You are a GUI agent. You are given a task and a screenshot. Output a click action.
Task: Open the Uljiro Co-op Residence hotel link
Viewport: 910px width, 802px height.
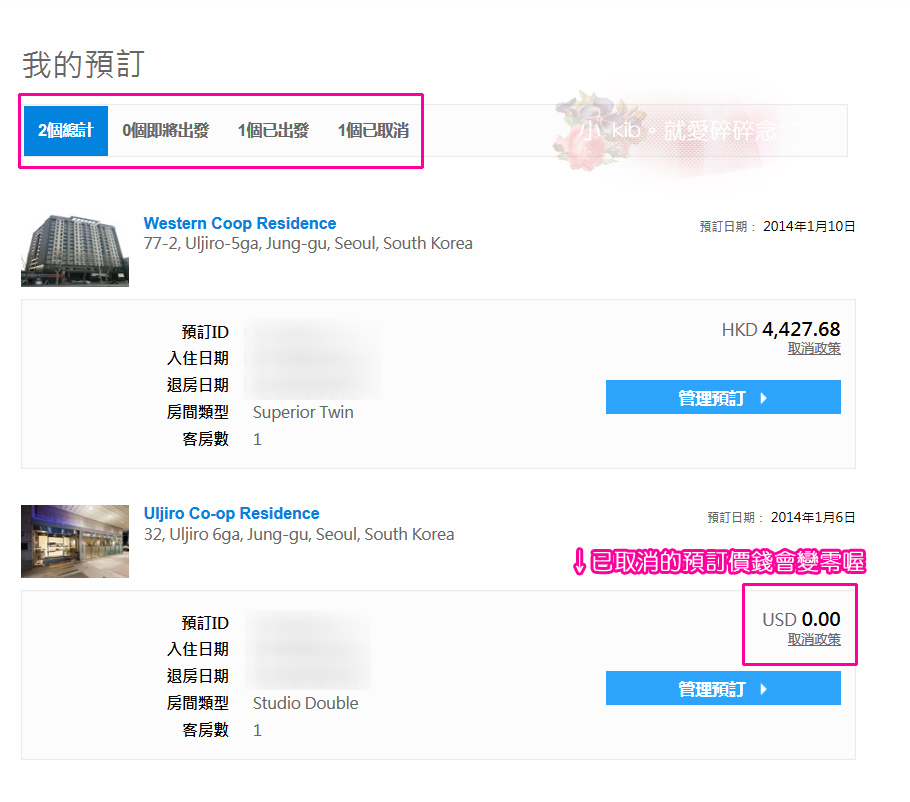(232, 514)
